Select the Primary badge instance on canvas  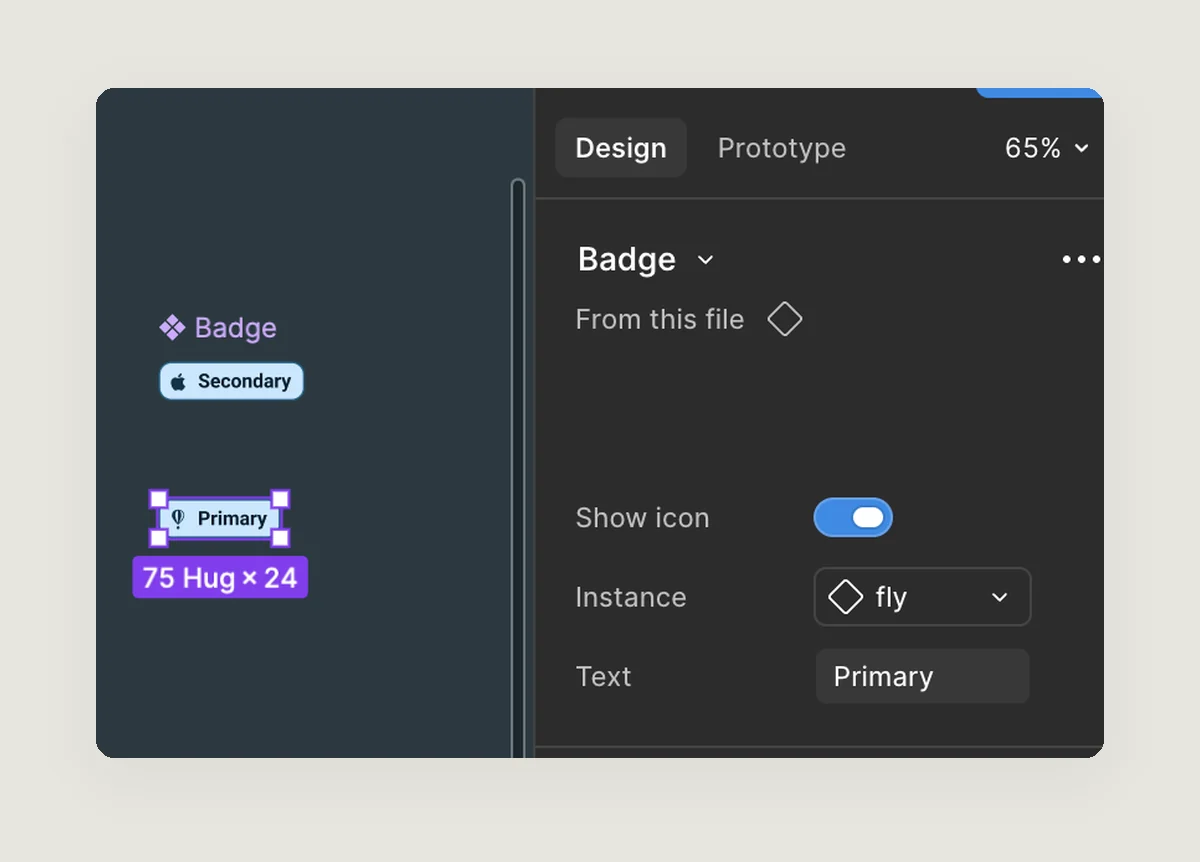click(219, 518)
